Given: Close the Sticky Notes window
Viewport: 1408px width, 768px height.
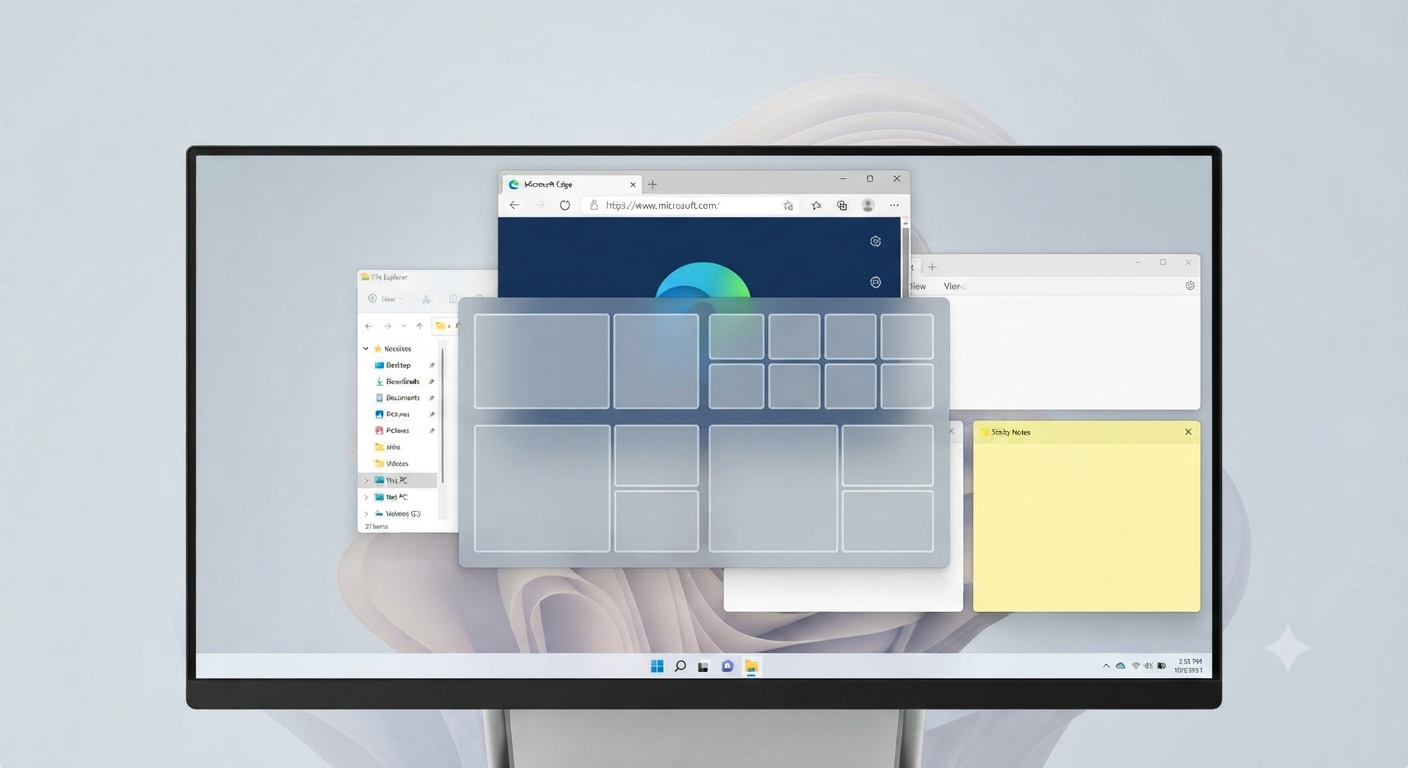Looking at the screenshot, I should coord(1188,432).
